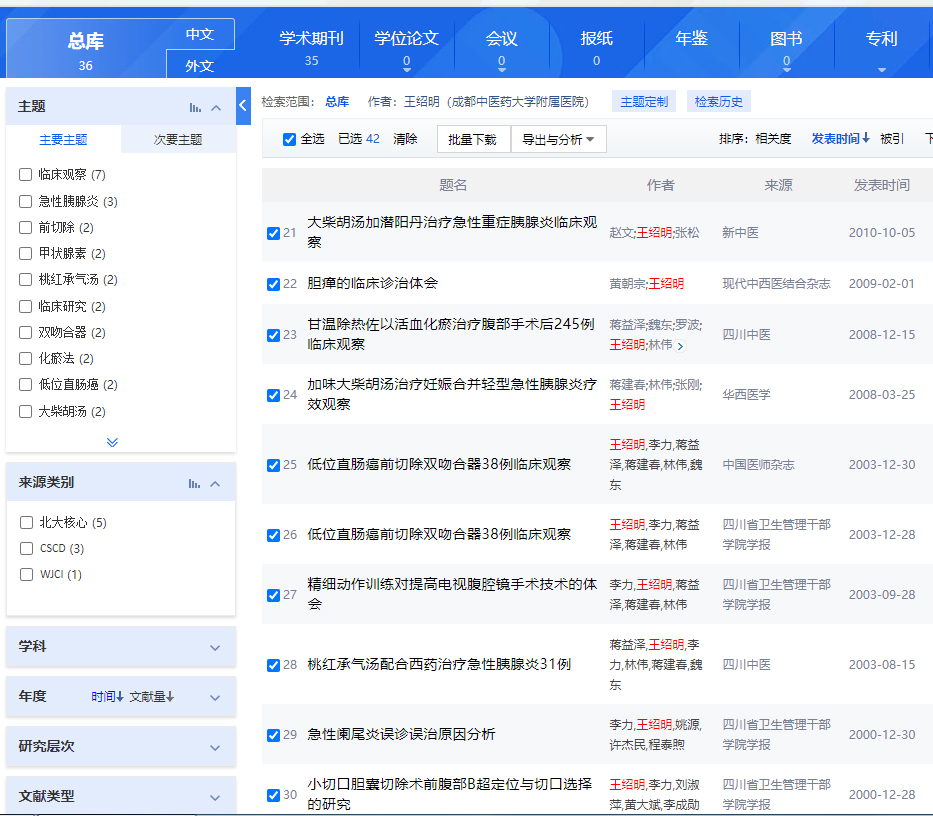Image resolution: width=933 pixels, height=816 pixels.
Task: Click the 批量下载 button
Action: tap(473, 140)
